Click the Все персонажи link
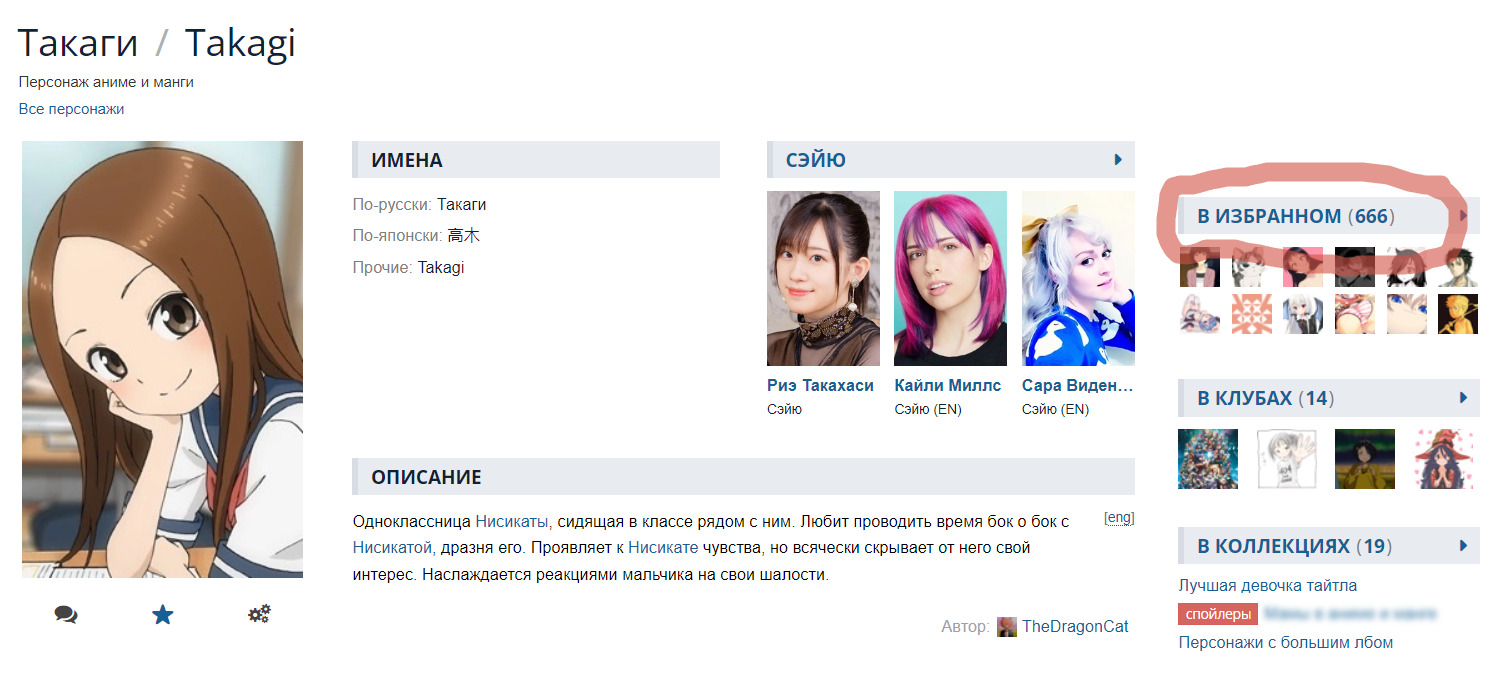 71,109
